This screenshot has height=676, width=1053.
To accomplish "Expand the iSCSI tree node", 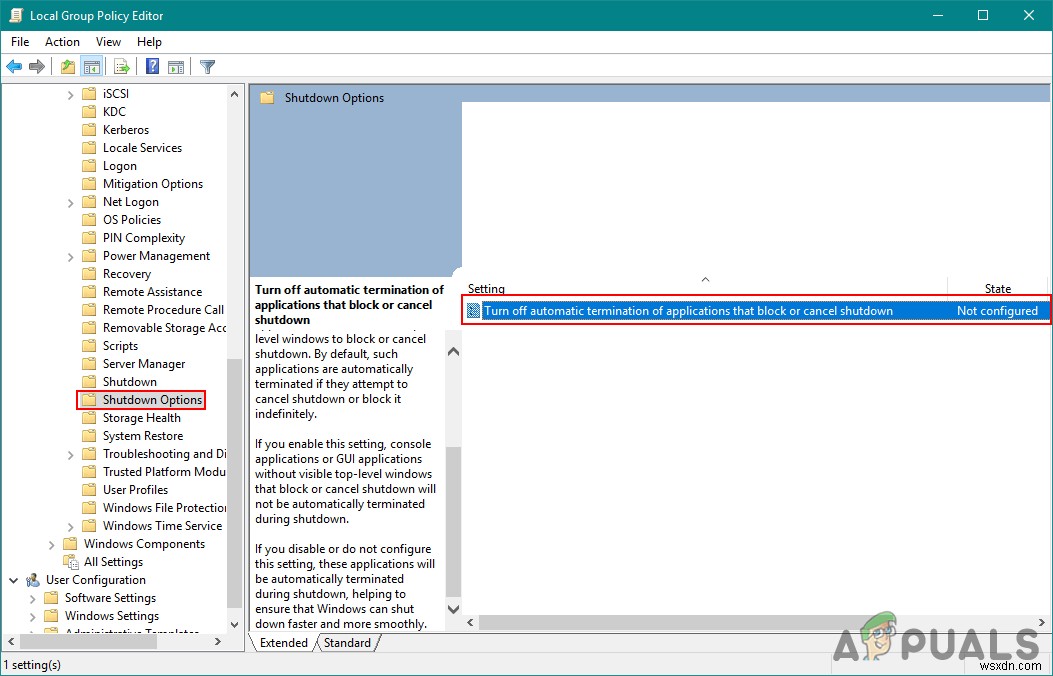I will pyautogui.click(x=71, y=95).
